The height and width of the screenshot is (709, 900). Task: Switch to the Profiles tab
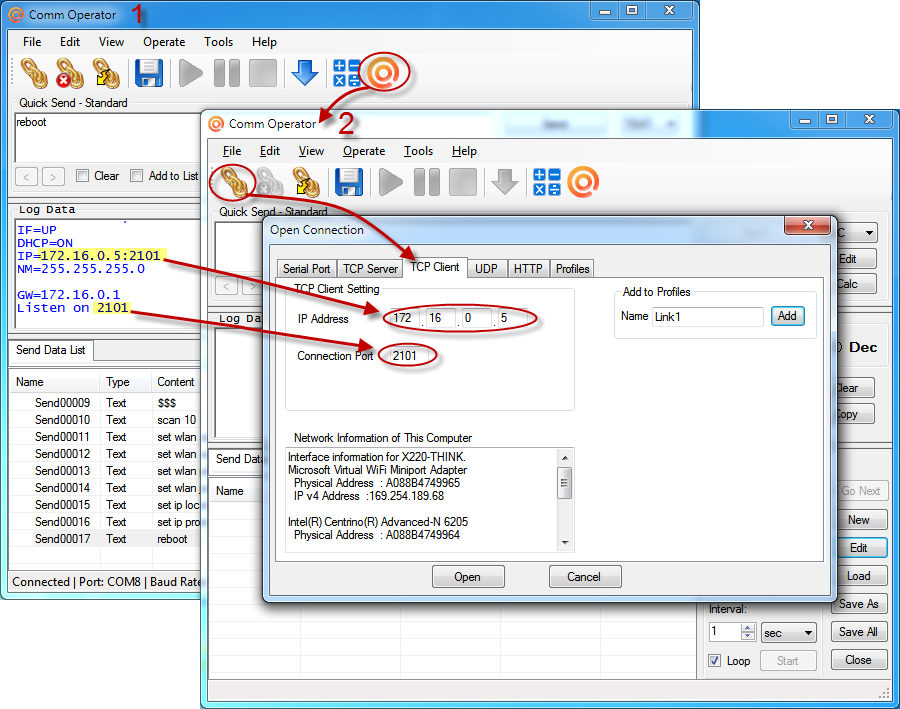point(572,269)
